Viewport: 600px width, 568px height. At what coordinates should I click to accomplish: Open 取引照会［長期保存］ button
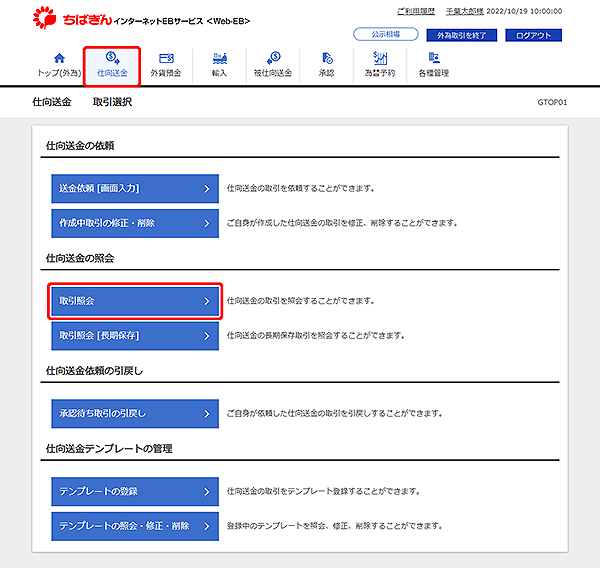coord(135,336)
